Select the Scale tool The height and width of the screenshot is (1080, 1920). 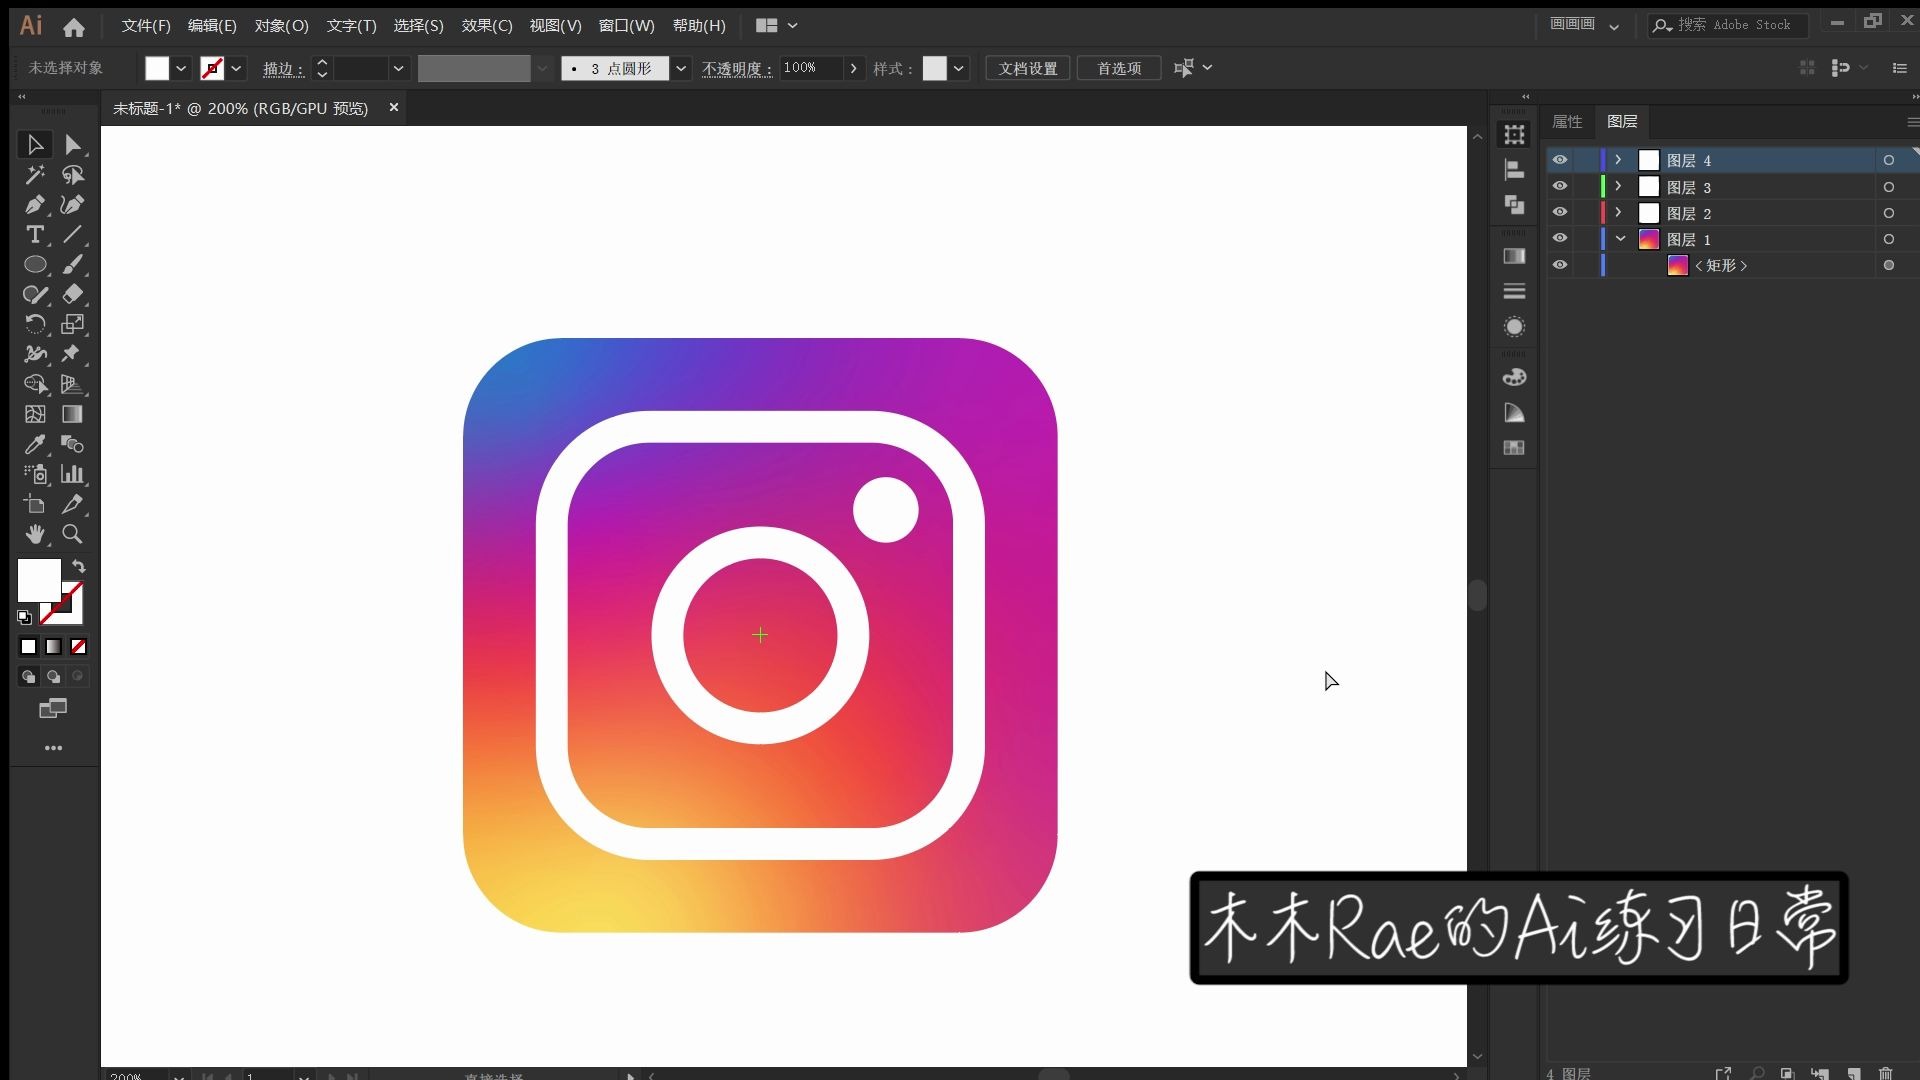tap(72, 324)
